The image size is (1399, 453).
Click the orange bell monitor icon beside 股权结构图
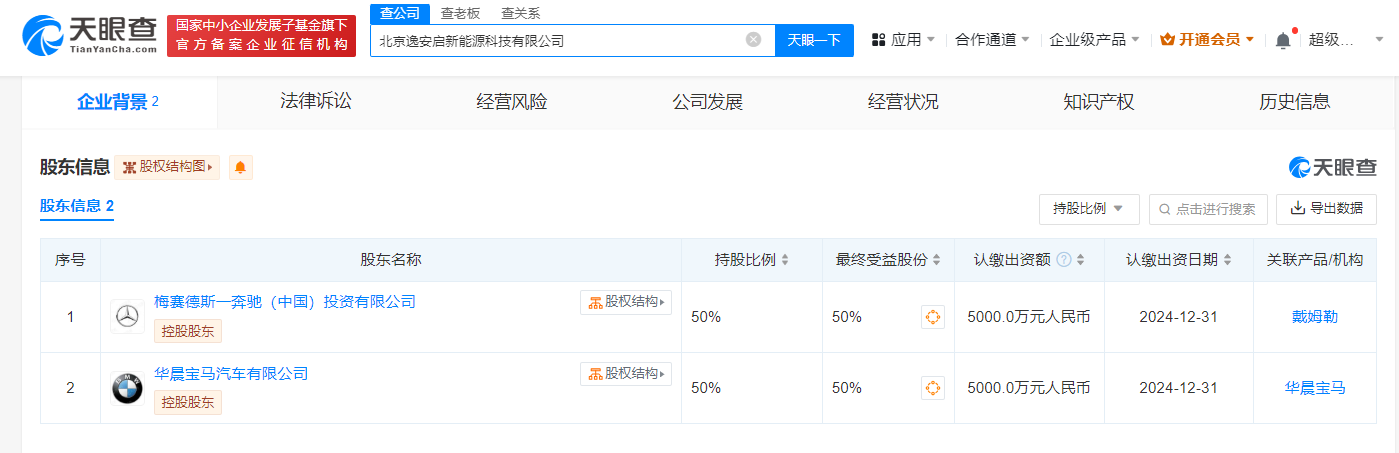tap(240, 167)
